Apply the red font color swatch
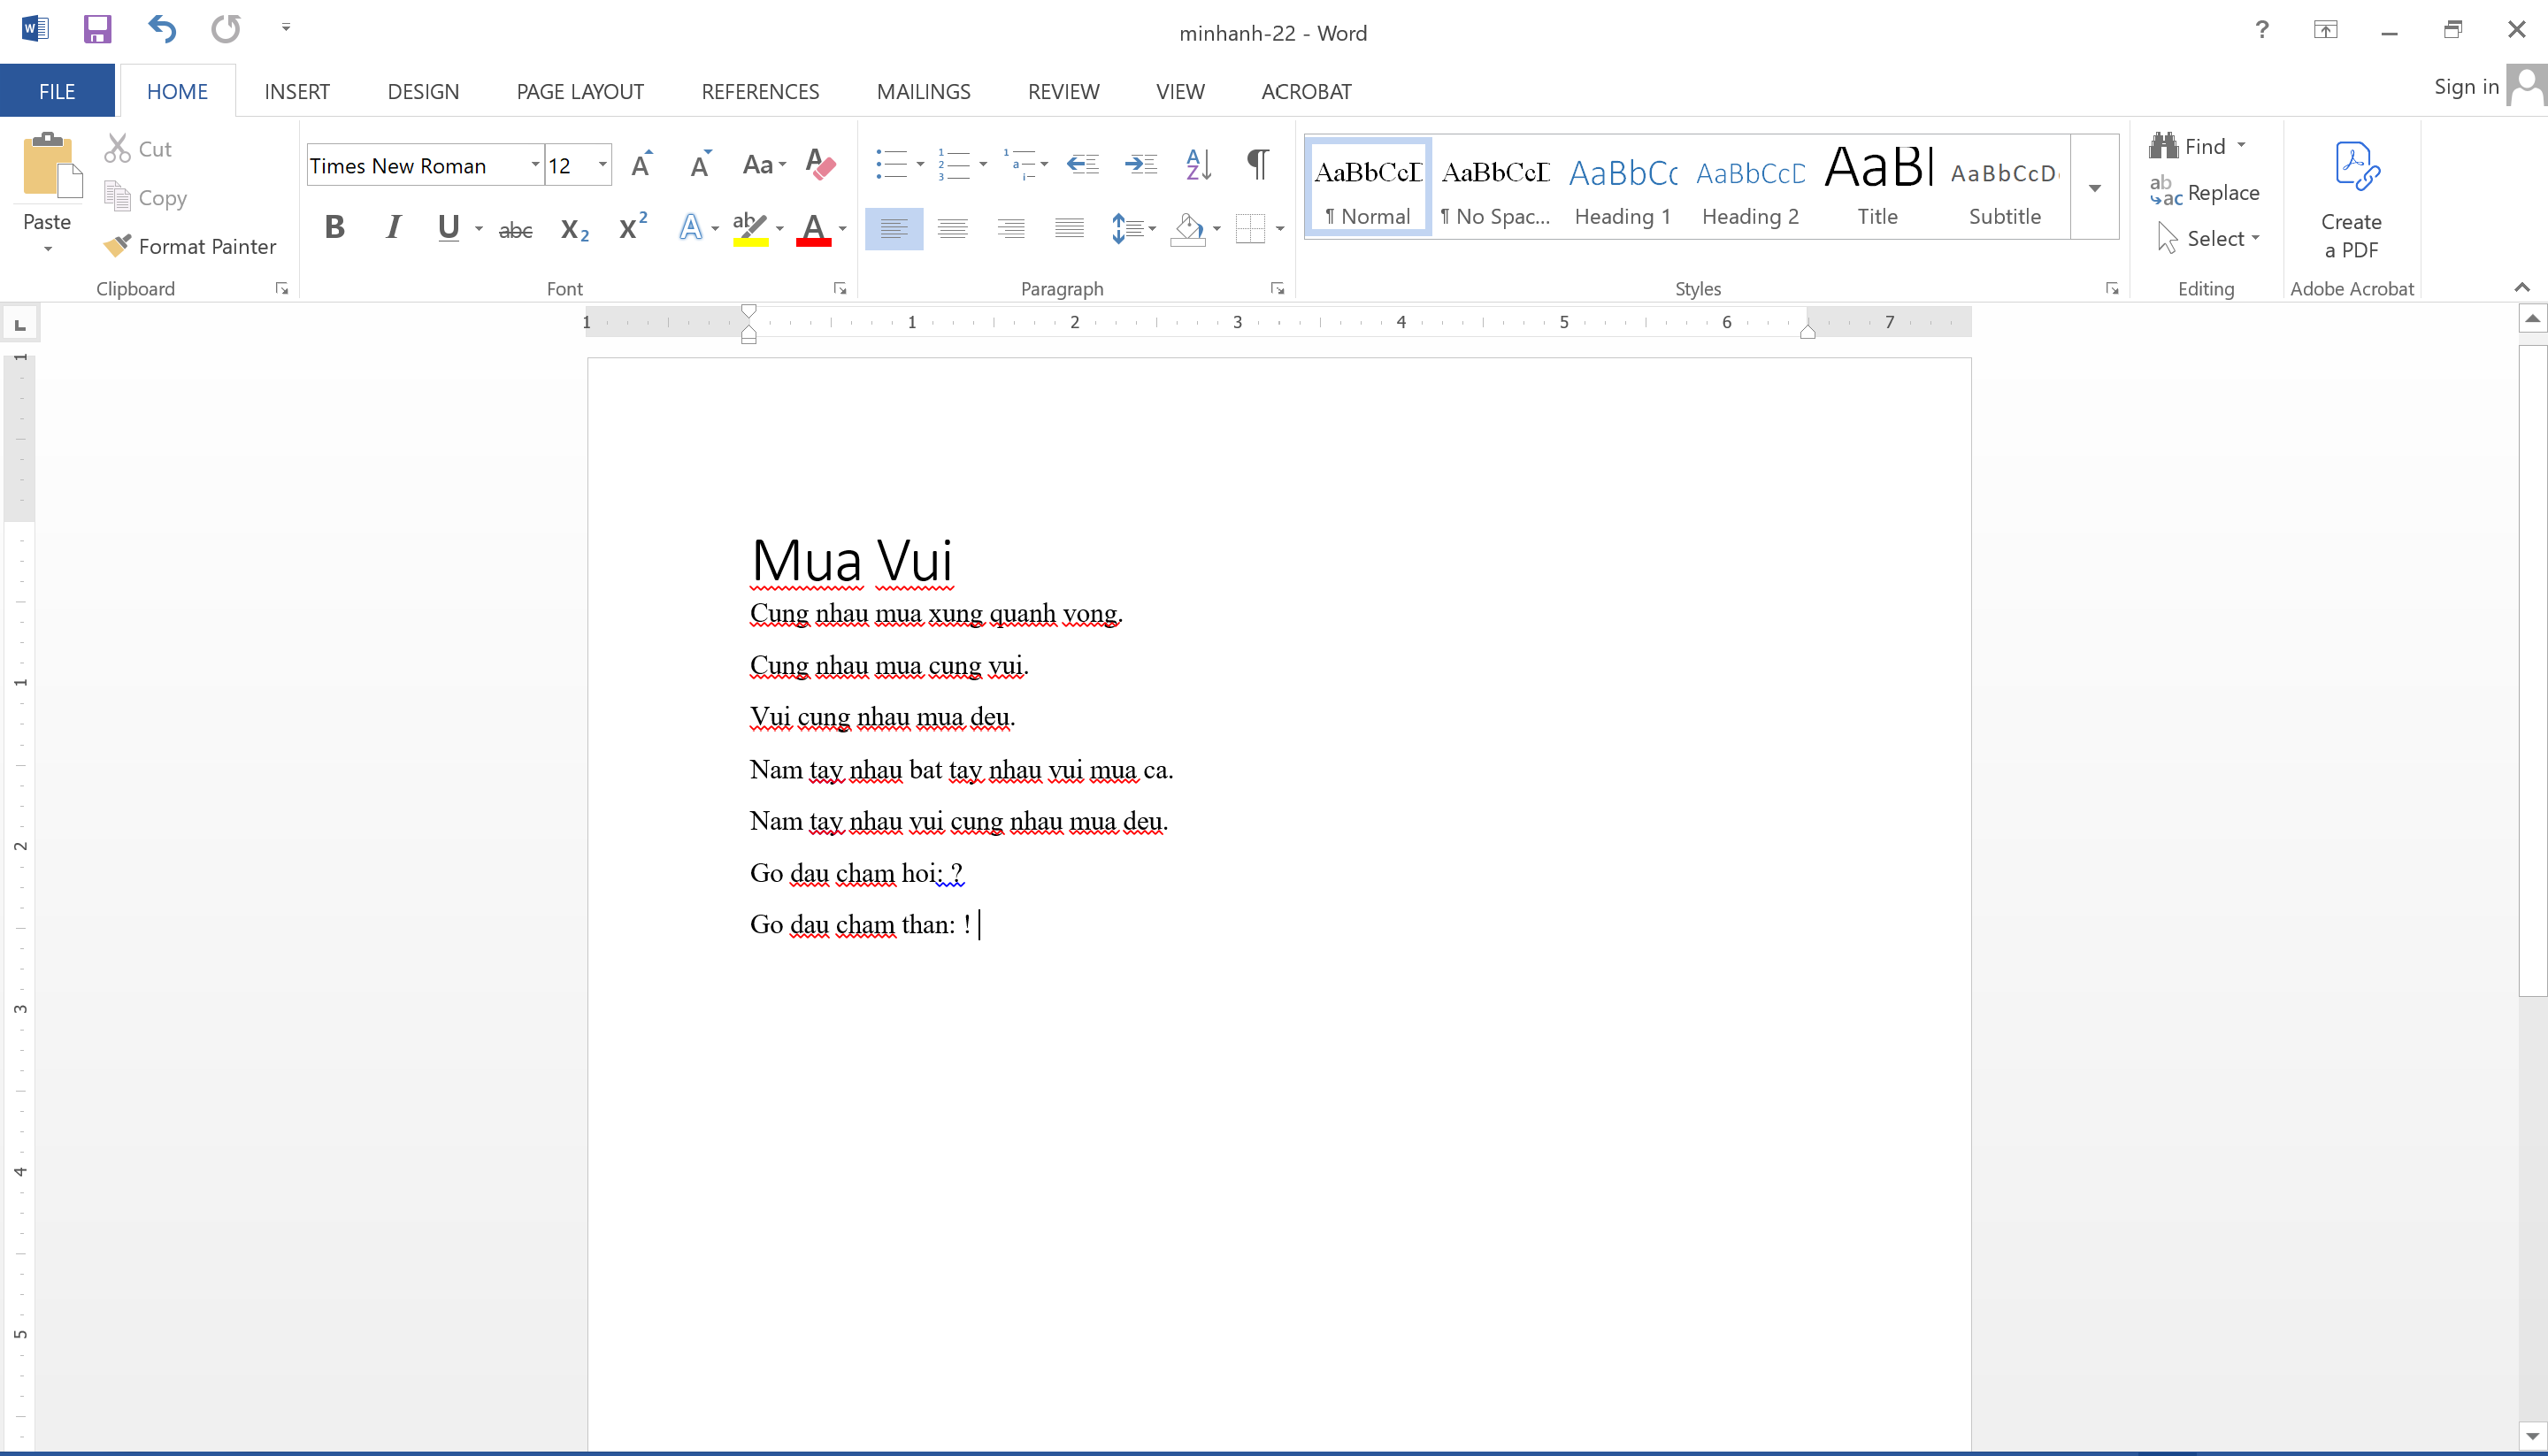The height and width of the screenshot is (1456, 2548). tap(813, 229)
